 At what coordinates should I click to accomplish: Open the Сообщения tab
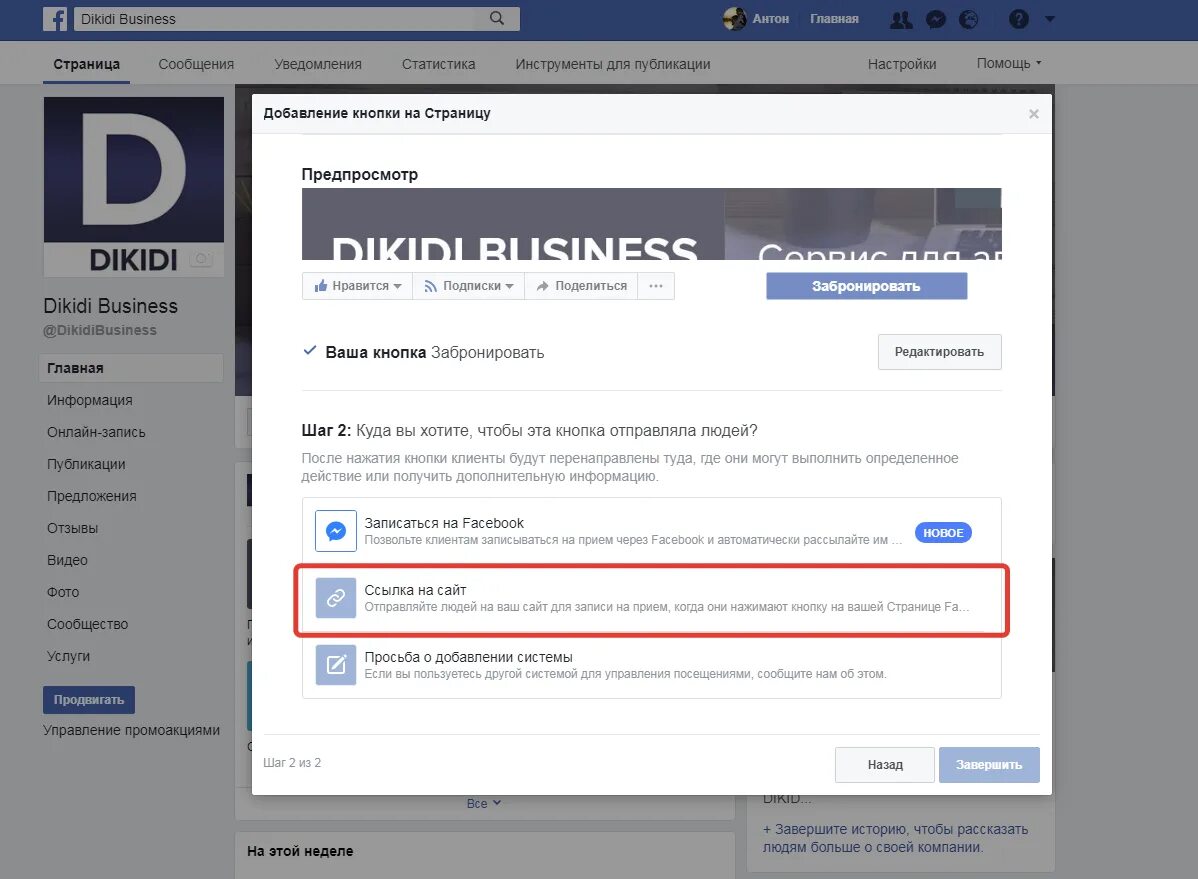pos(196,64)
